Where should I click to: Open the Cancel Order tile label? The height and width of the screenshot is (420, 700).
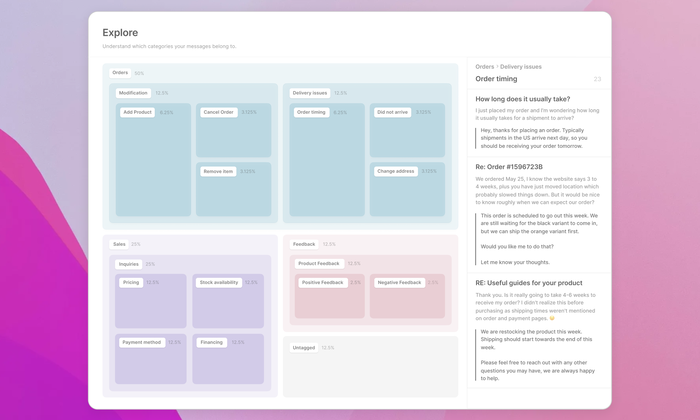[219, 112]
